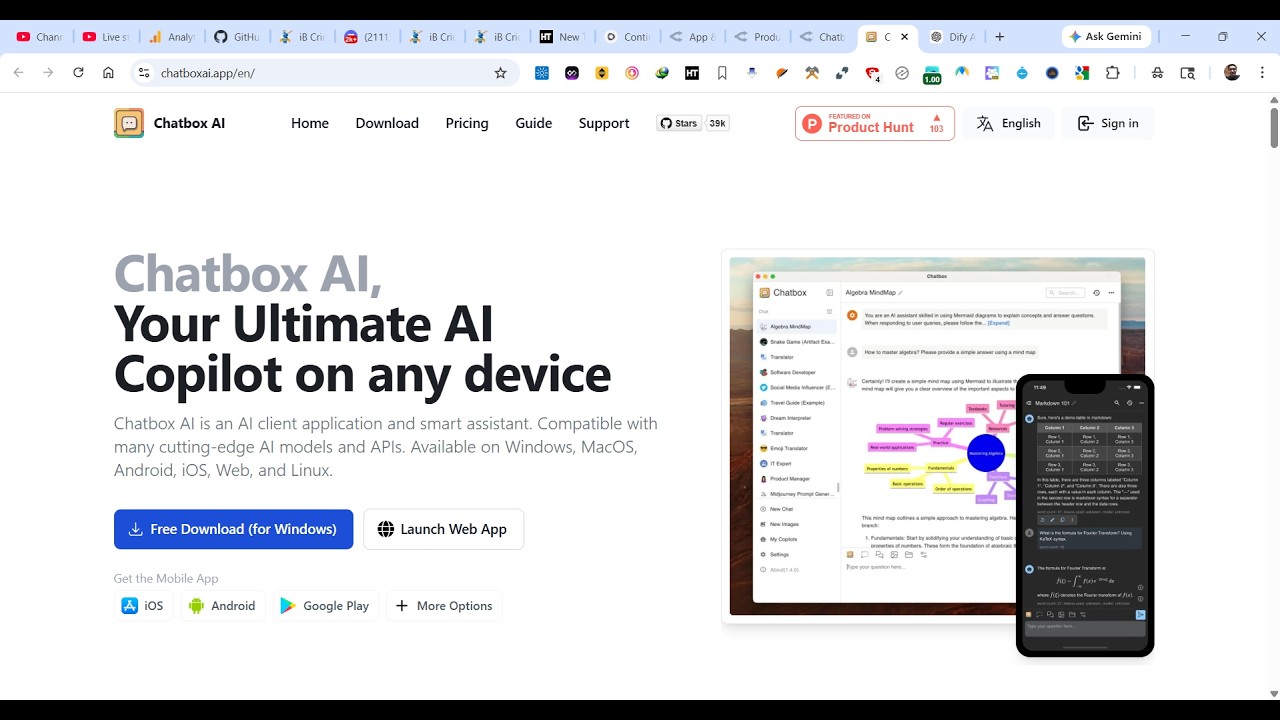This screenshot has width=1280, height=720.
Task: Click the Chatbox AI logo icon
Action: [129, 123]
